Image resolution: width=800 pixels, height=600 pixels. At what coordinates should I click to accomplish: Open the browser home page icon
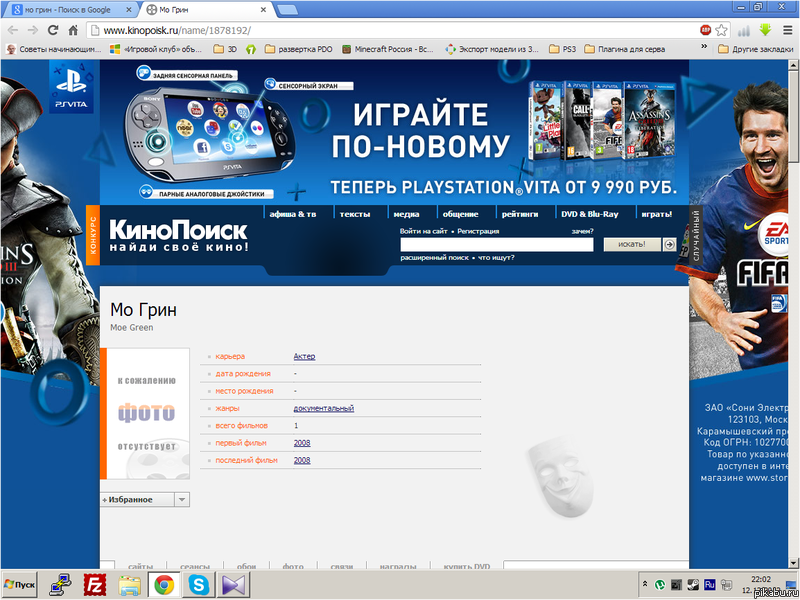pyautogui.click(x=73, y=30)
